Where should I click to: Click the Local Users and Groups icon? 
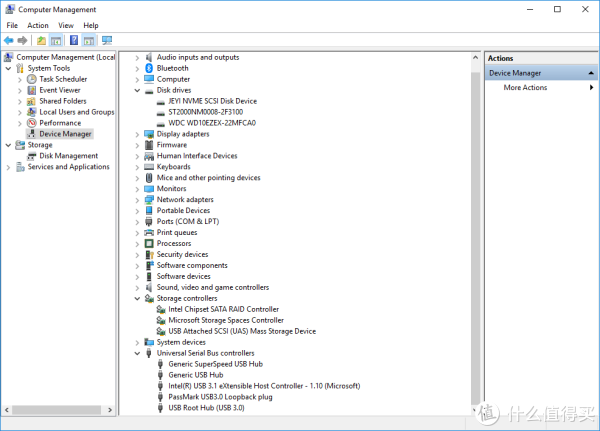31,112
